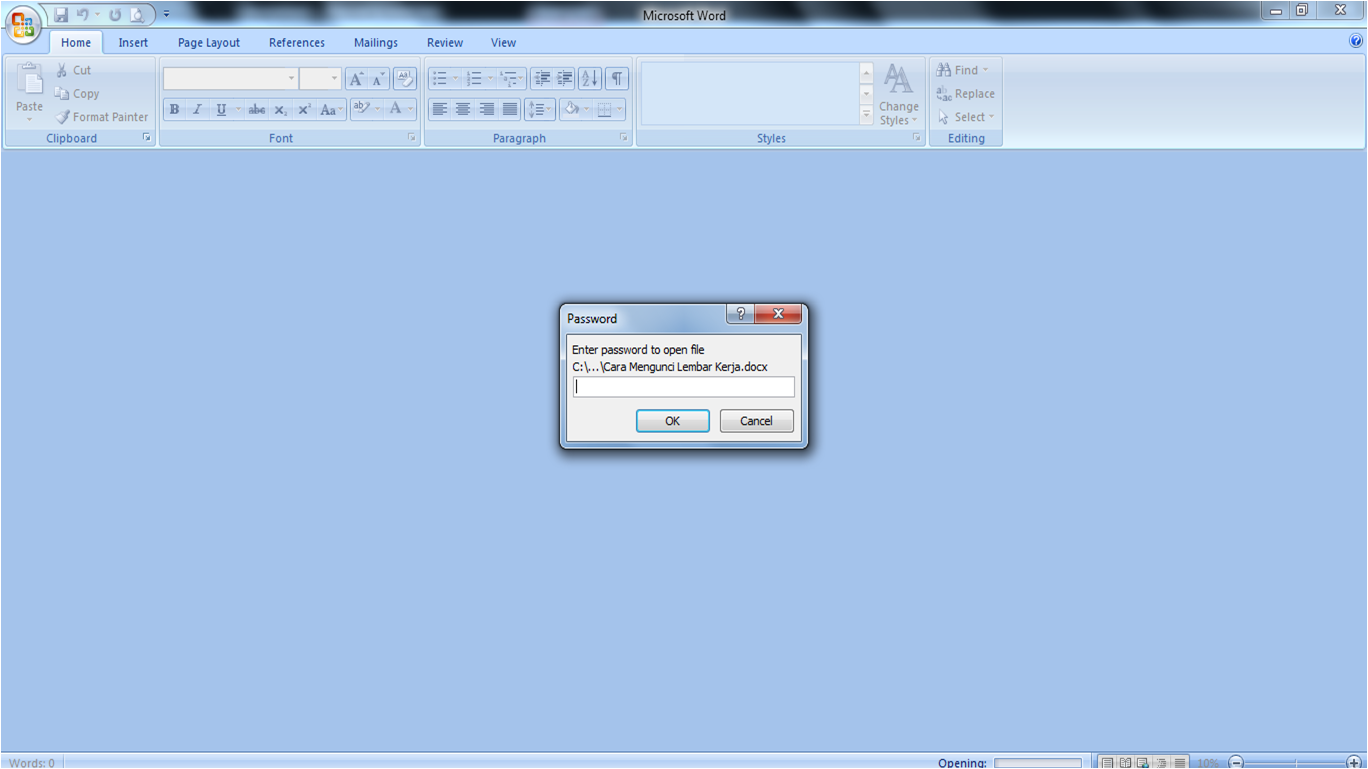Viewport: 1368px width, 769px height.
Task: Select the Format Painter tool
Action: click(x=102, y=116)
